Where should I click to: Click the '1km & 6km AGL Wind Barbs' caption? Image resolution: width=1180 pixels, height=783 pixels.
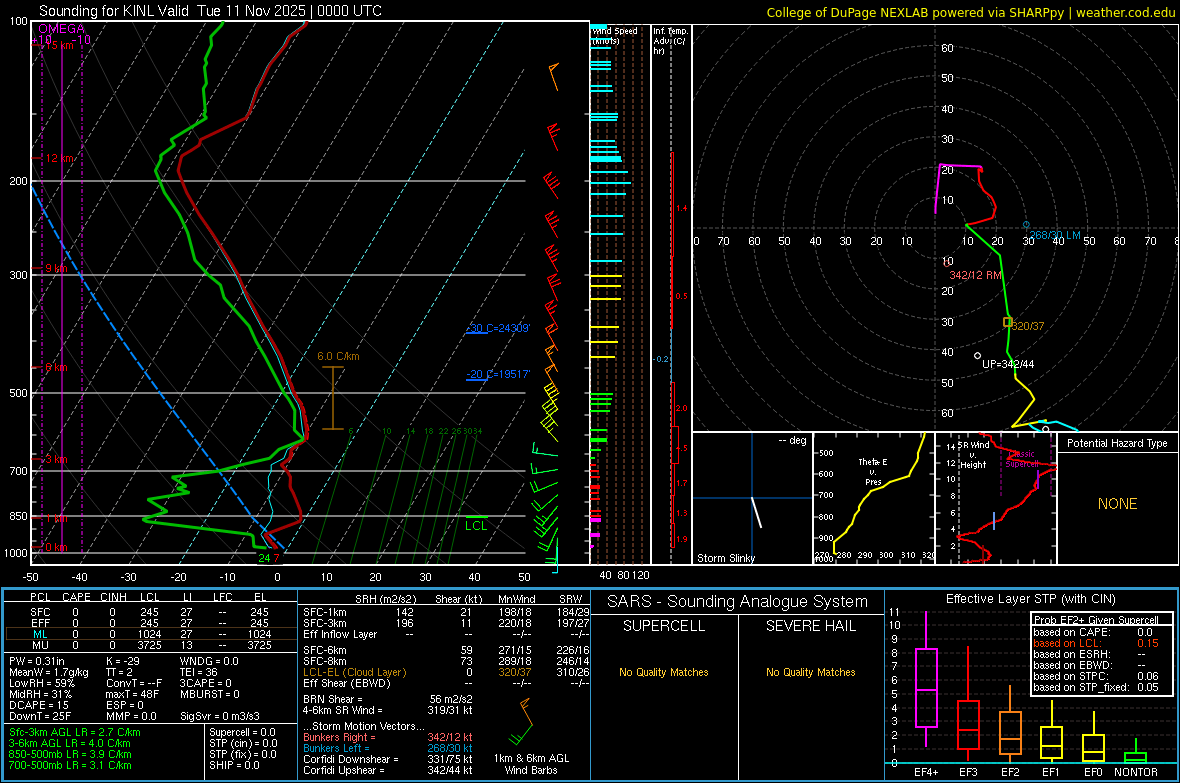(x=531, y=764)
